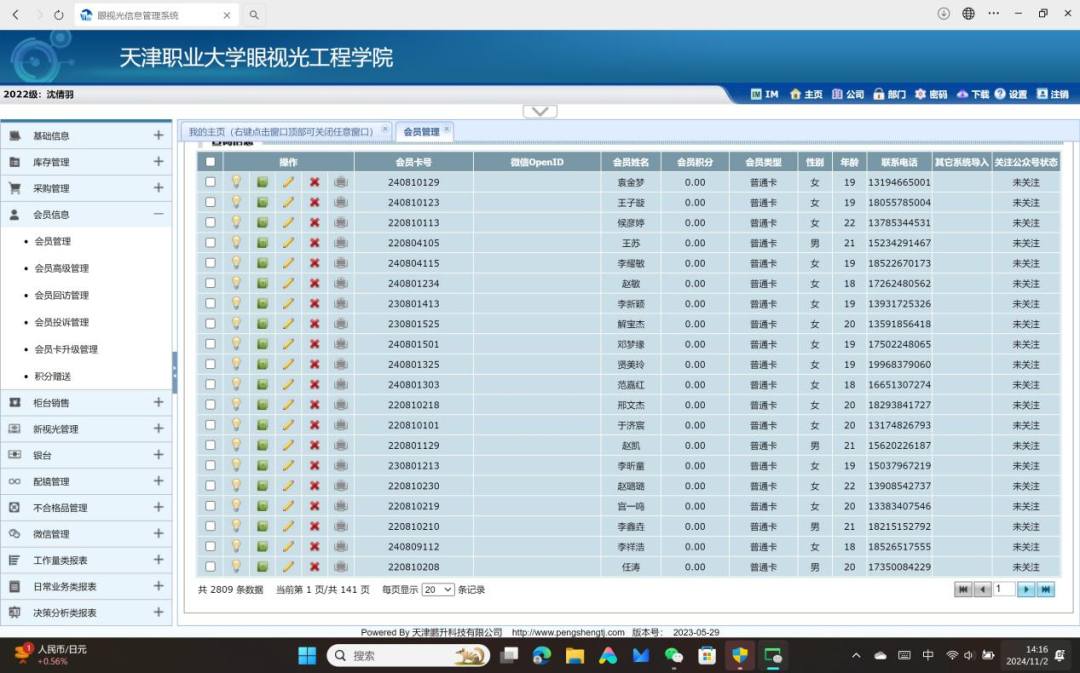Select the 会员管理 tab

[421, 132]
